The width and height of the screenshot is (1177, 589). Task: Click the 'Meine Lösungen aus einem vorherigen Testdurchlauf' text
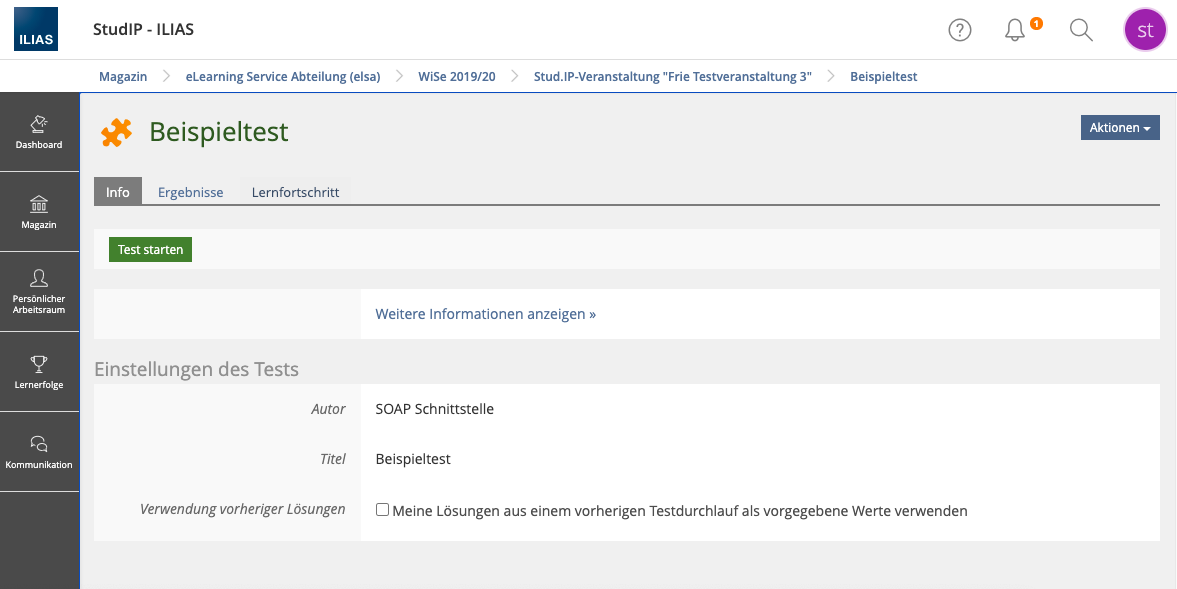tap(680, 511)
